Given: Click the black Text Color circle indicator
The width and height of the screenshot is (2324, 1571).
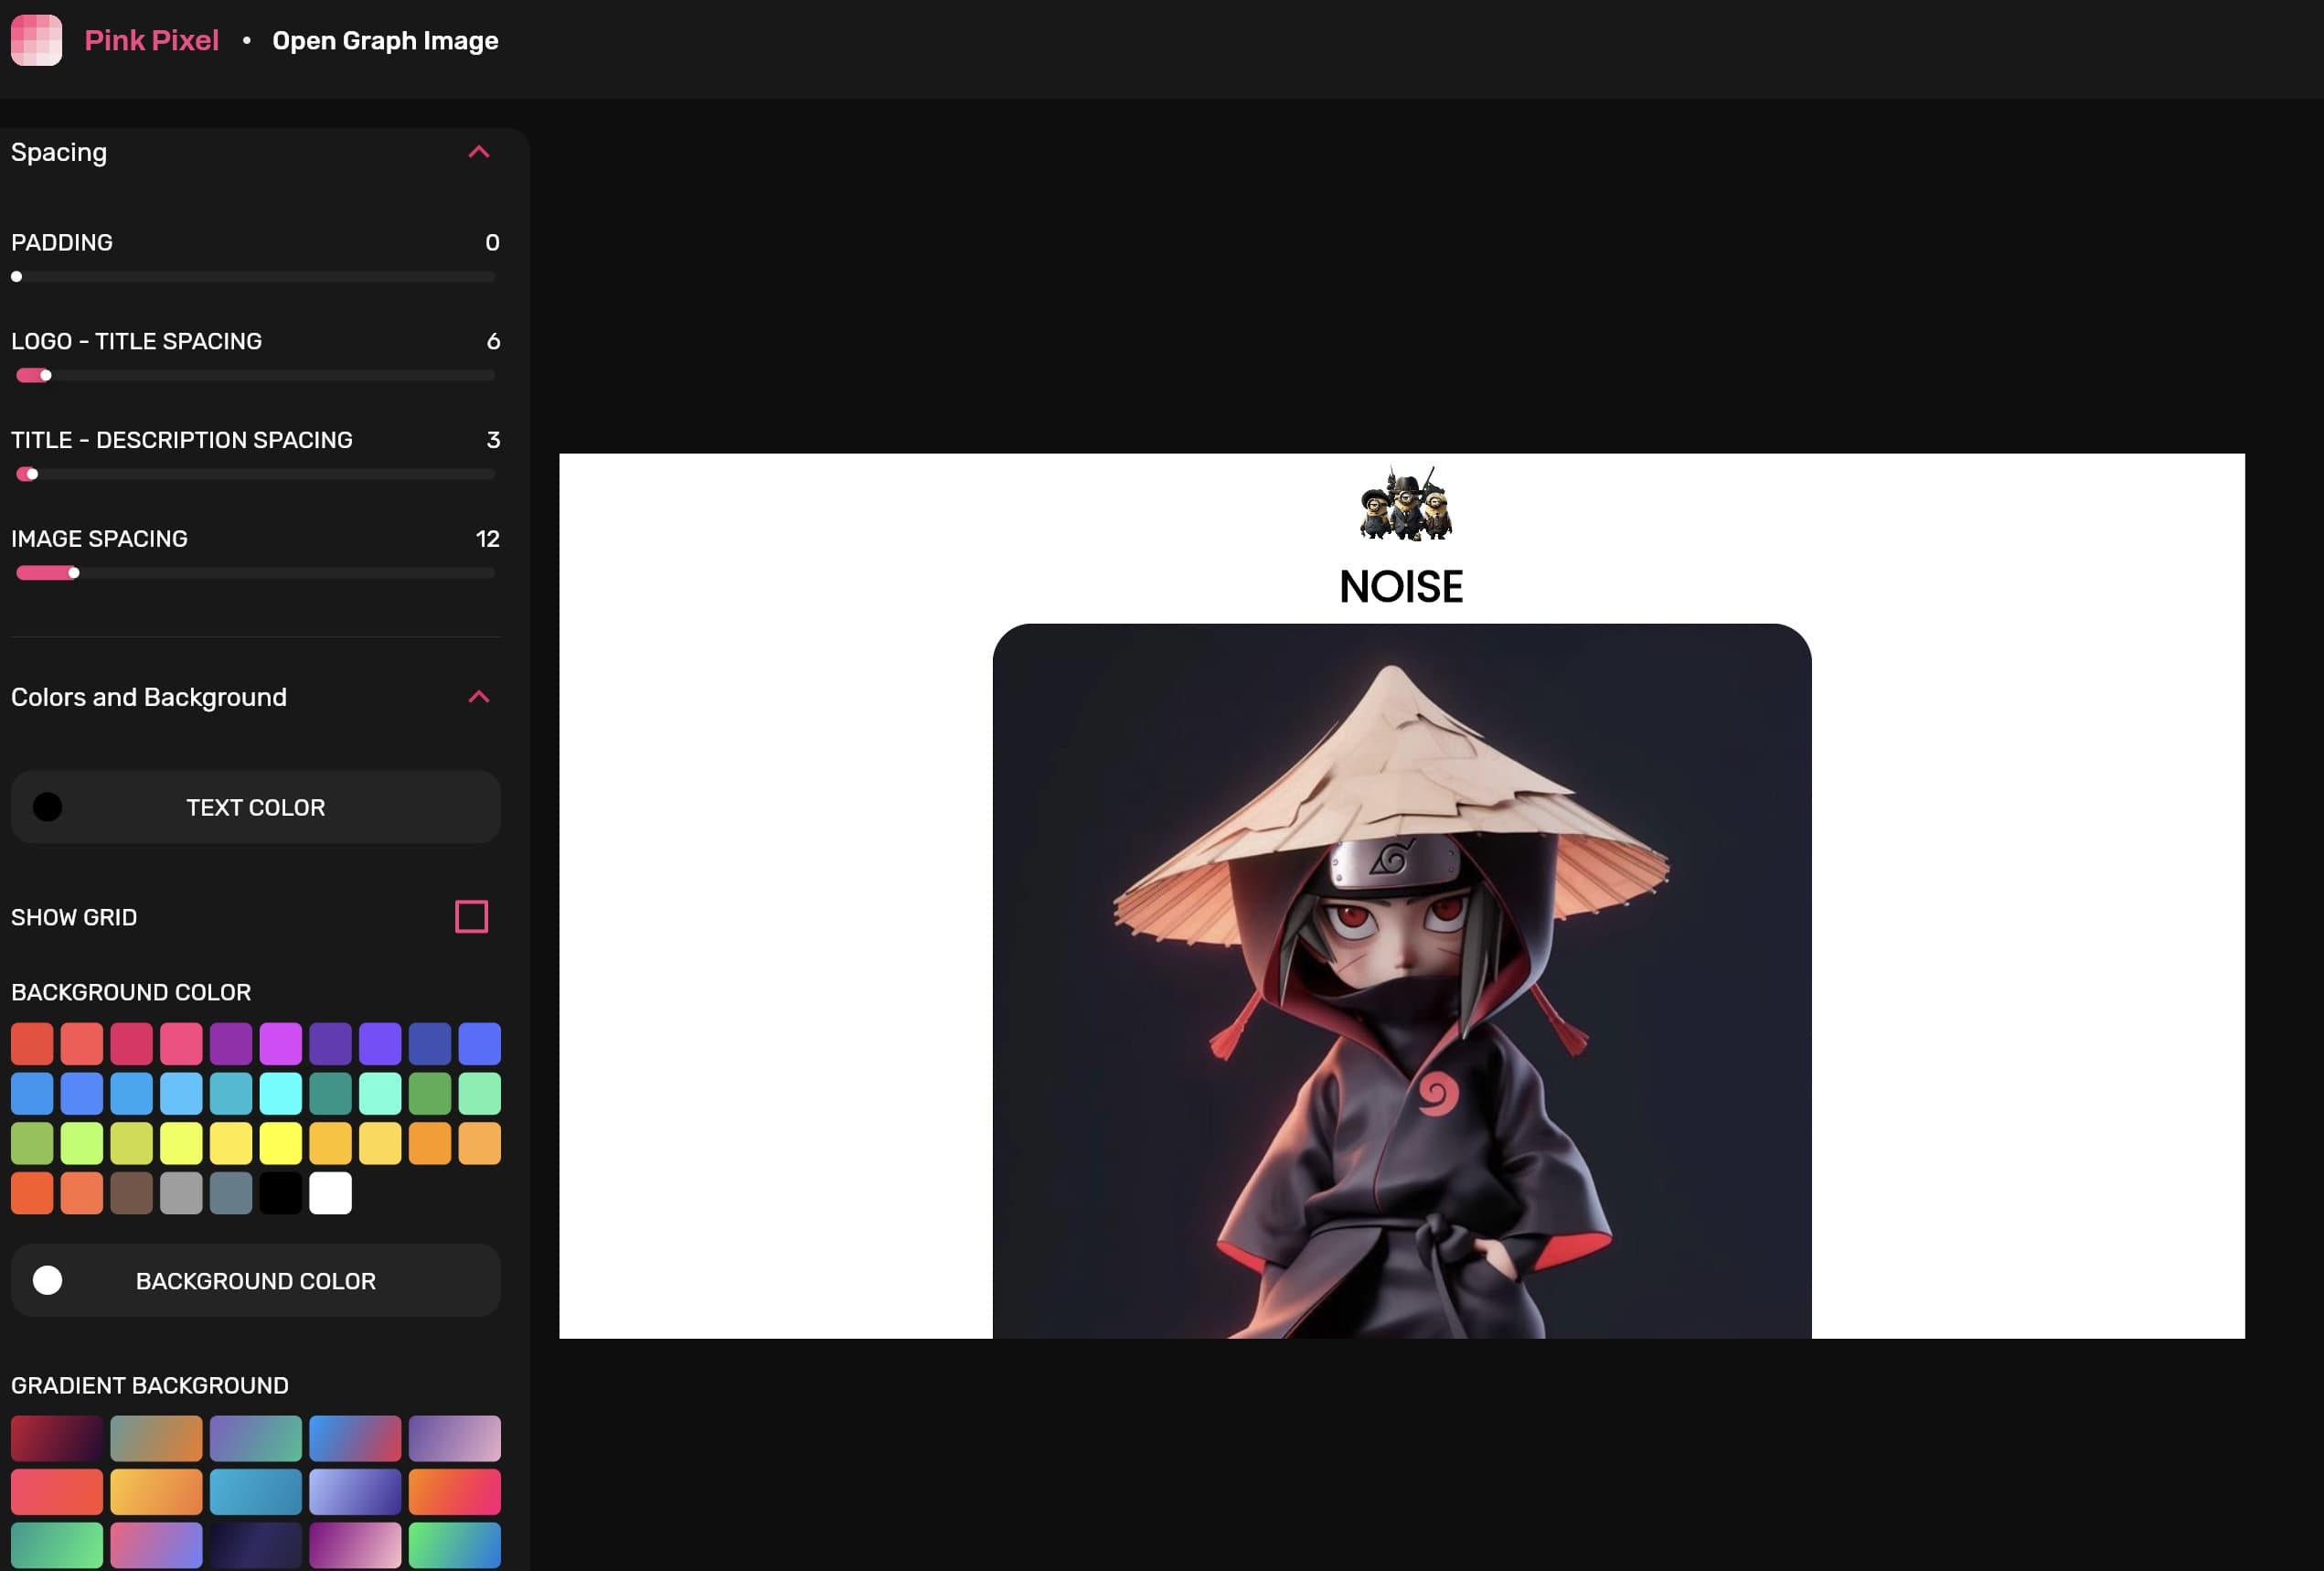Looking at the screenshot, I should point(47,807).
